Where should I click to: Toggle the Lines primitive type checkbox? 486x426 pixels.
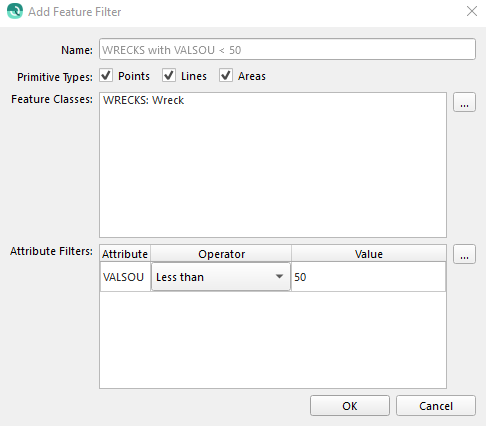(x=169, y=75)
